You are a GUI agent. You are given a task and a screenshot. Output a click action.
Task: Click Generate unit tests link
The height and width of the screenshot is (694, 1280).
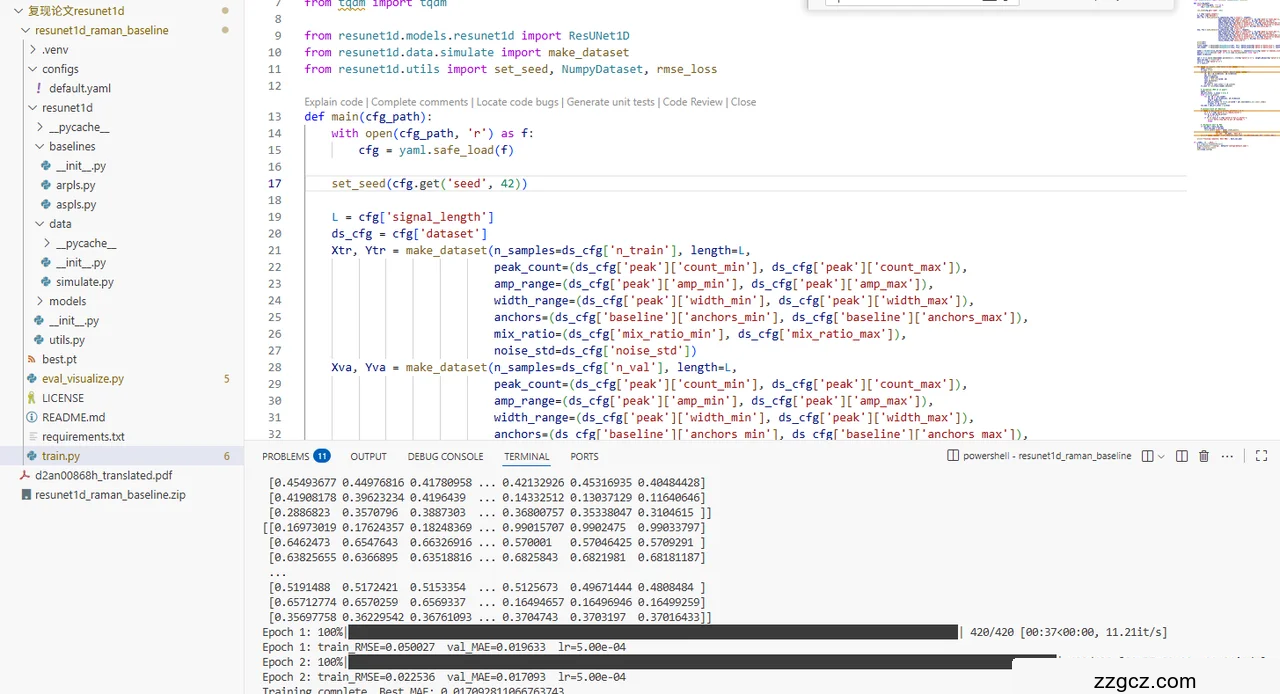click(x=610, y=102)
